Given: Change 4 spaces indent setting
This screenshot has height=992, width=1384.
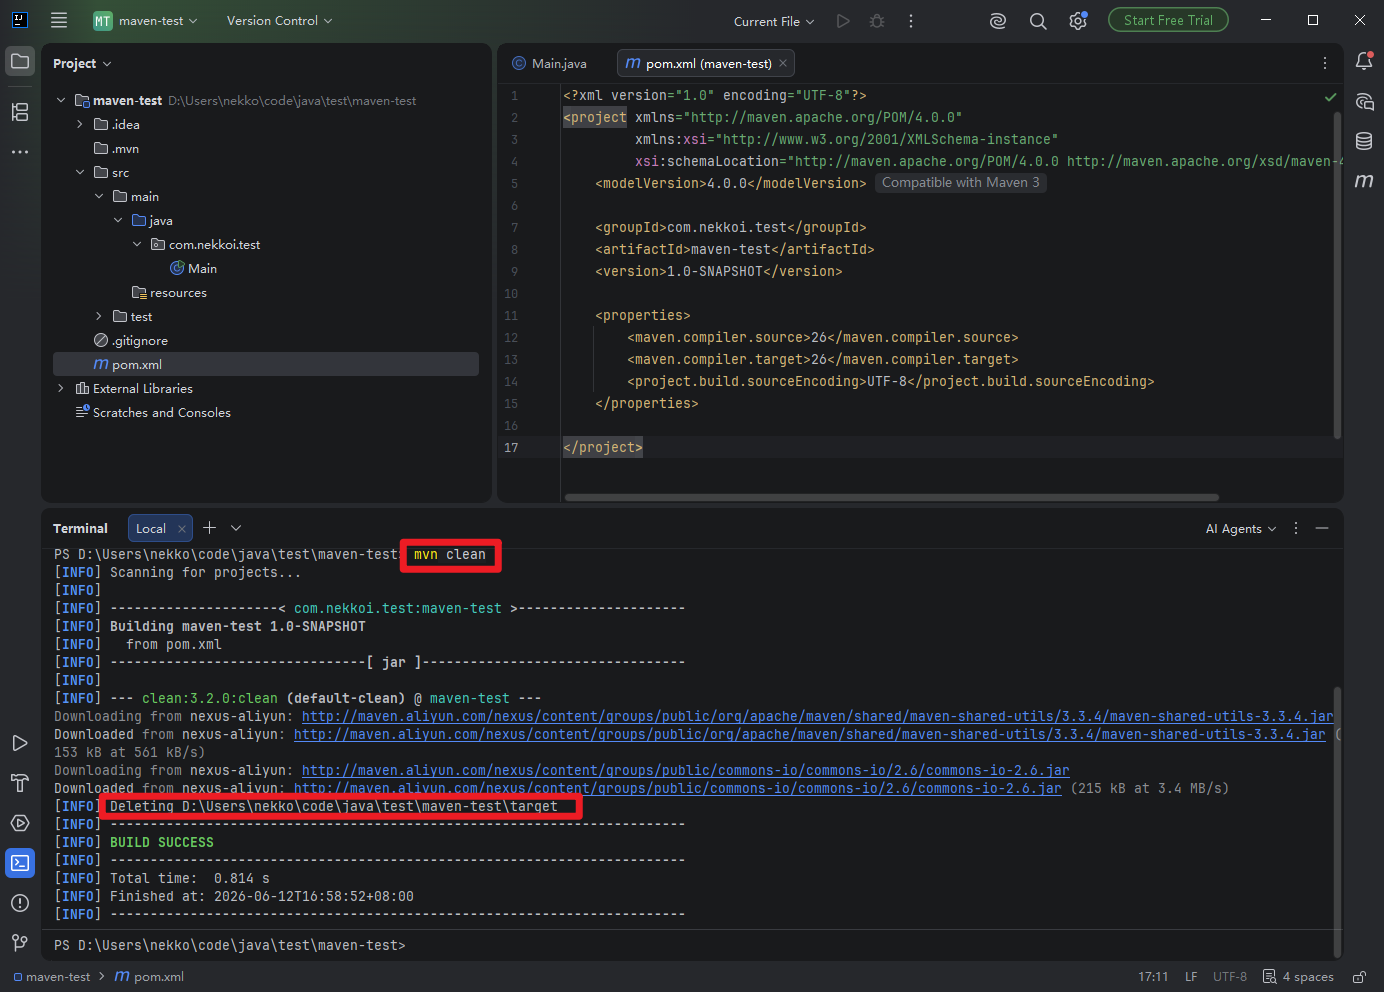Looking at the screenshot, I should [1298, 977].
